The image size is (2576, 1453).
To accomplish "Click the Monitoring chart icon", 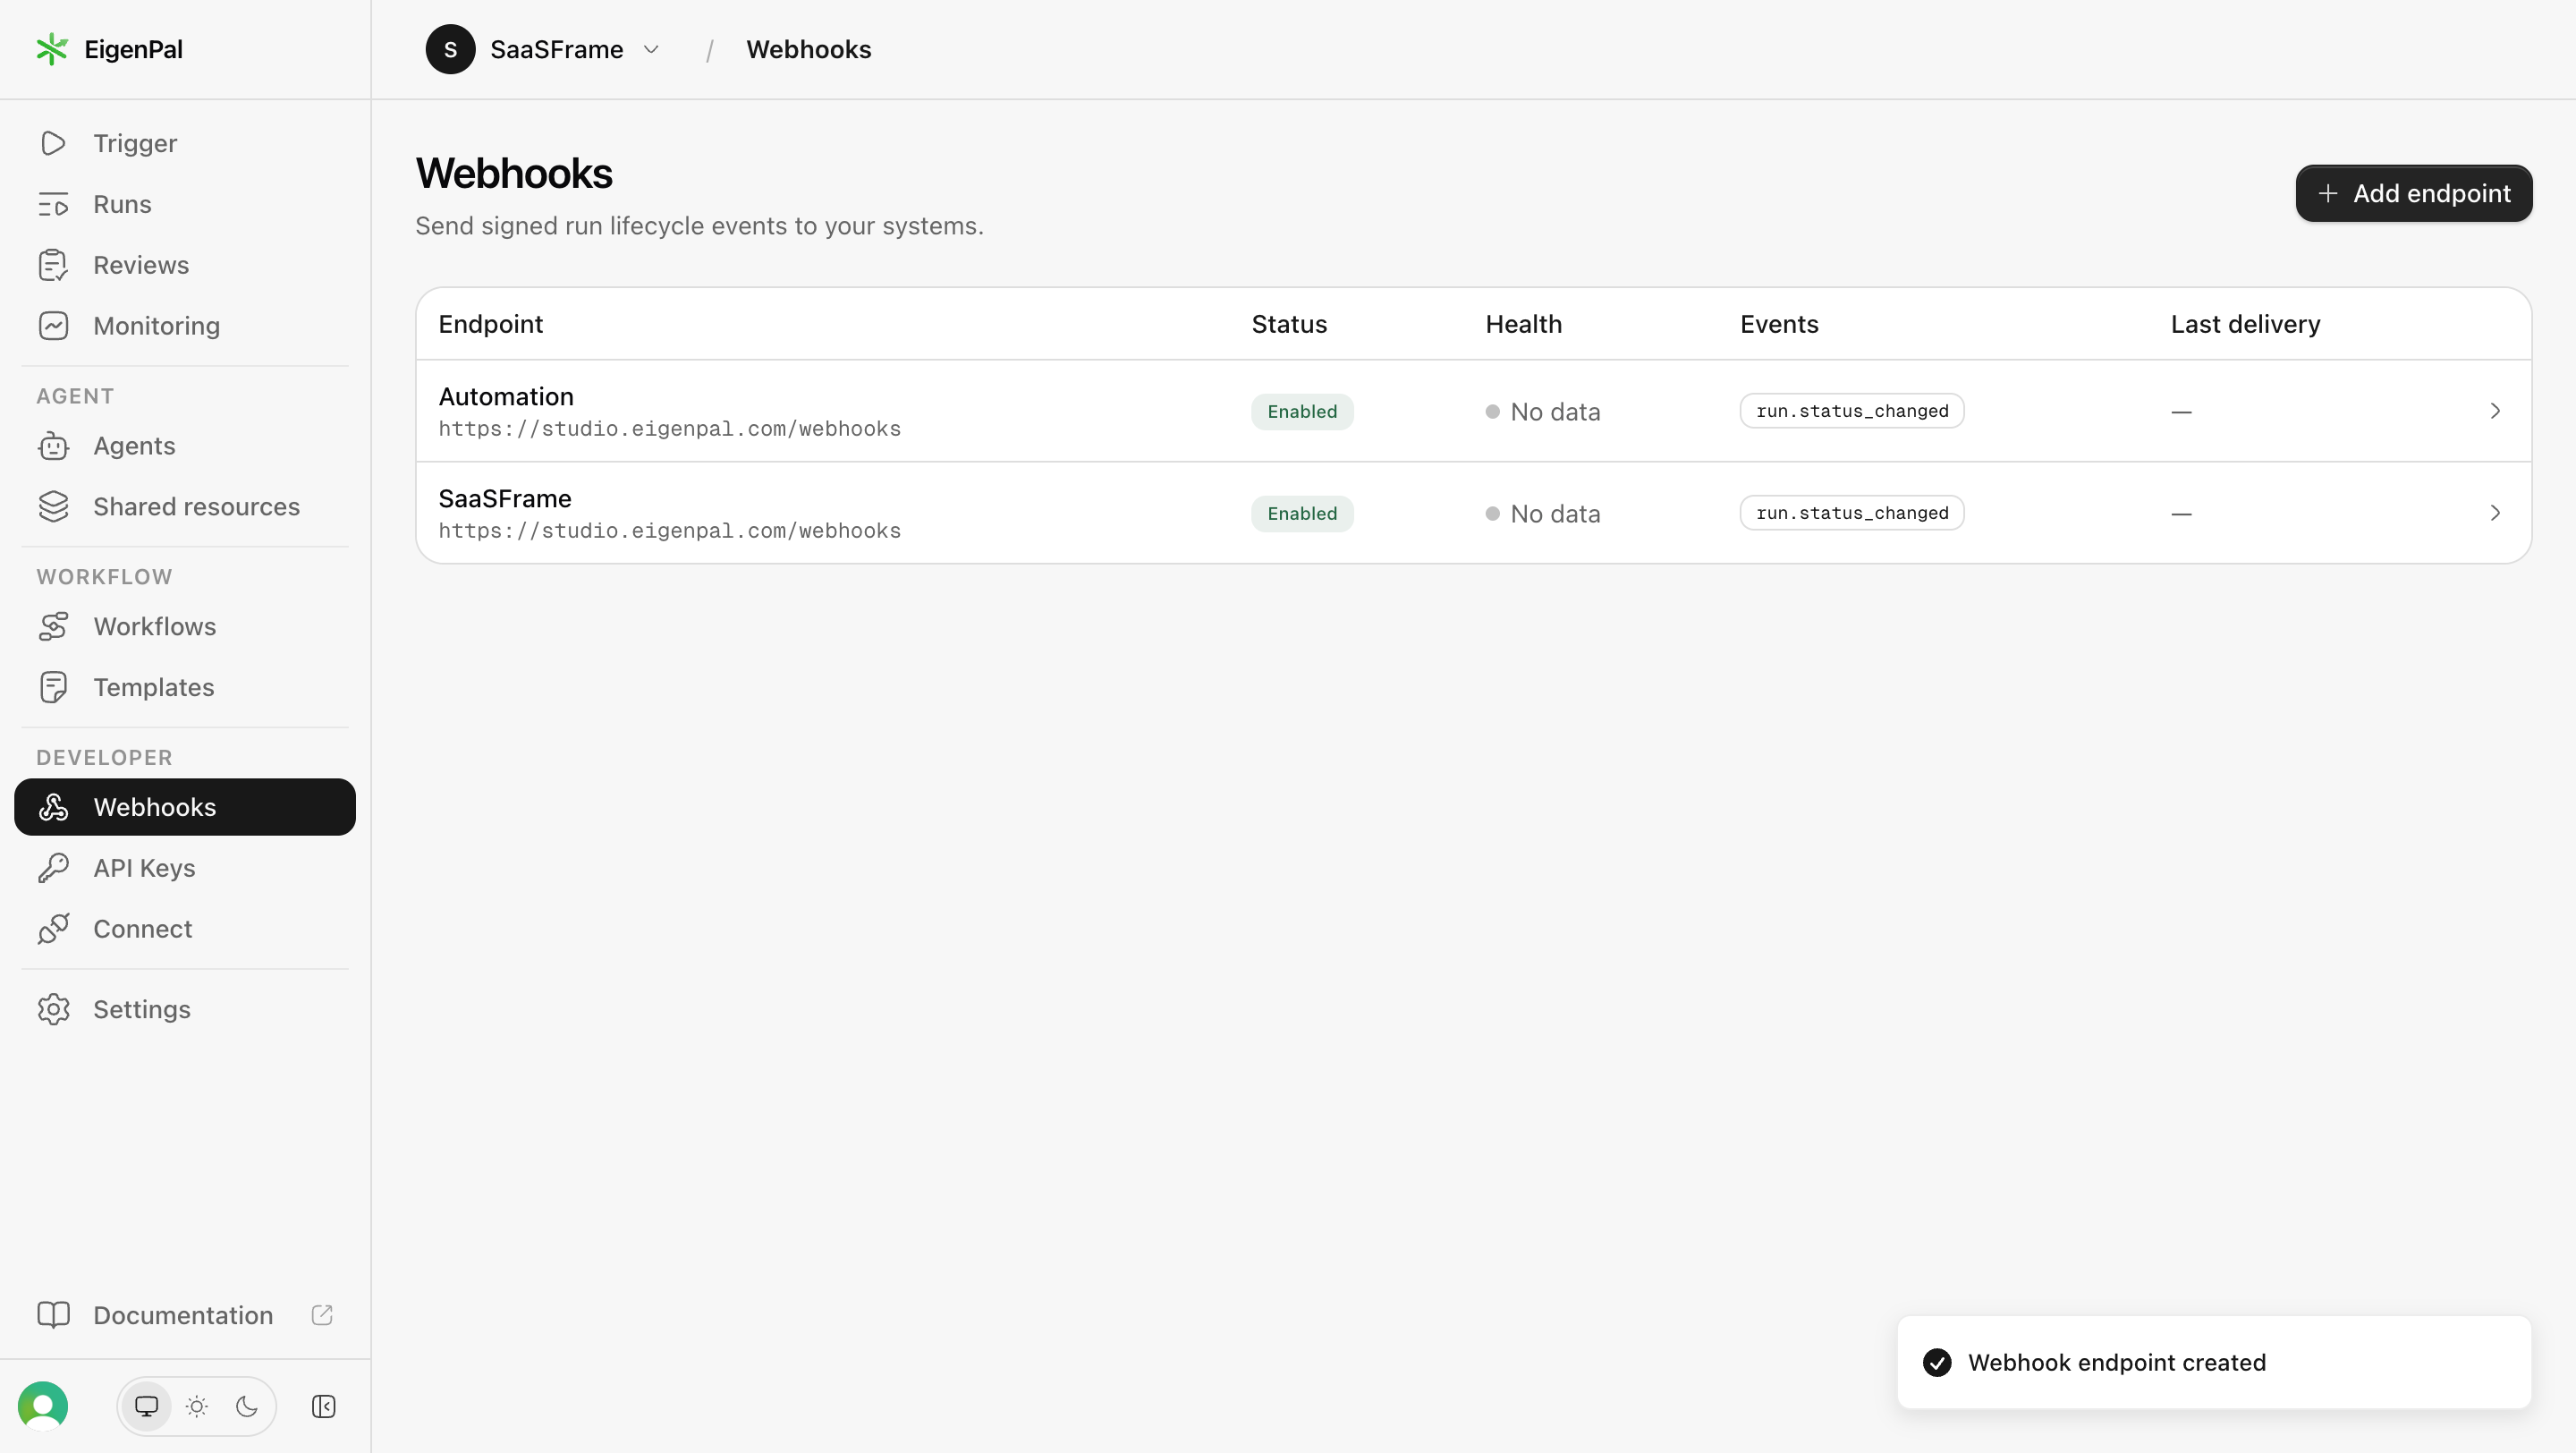I will pos(53,326).
